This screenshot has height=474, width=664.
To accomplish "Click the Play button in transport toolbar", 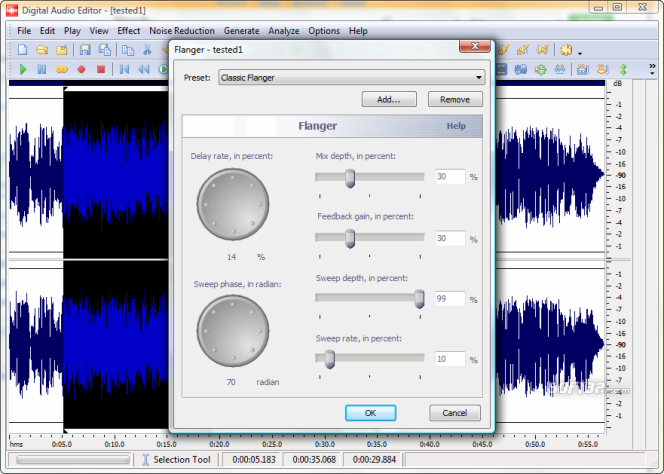I will tap(23, 69).
